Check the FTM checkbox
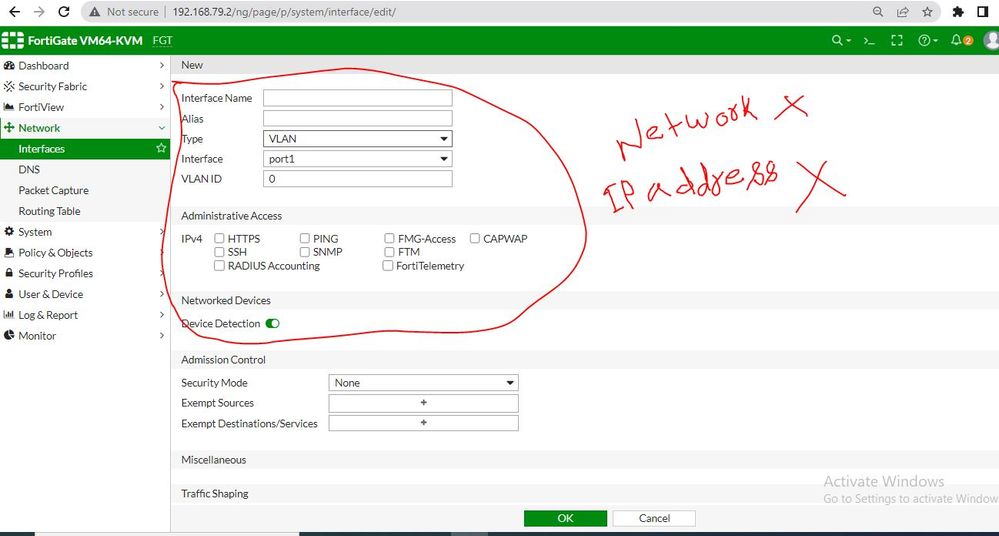Image resolution: width=999 pixels, height=536 pixels. point(389,252)
